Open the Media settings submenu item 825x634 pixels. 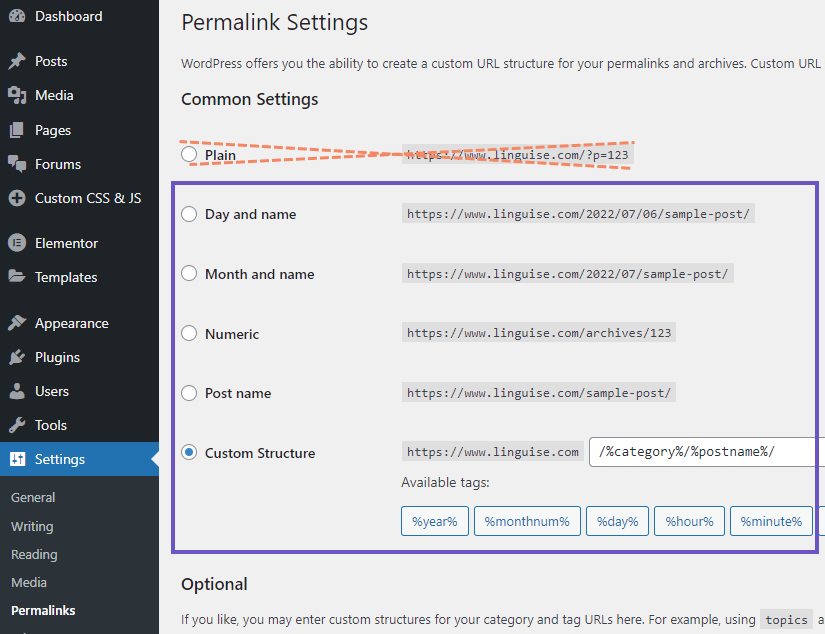(x=29, y=582)
